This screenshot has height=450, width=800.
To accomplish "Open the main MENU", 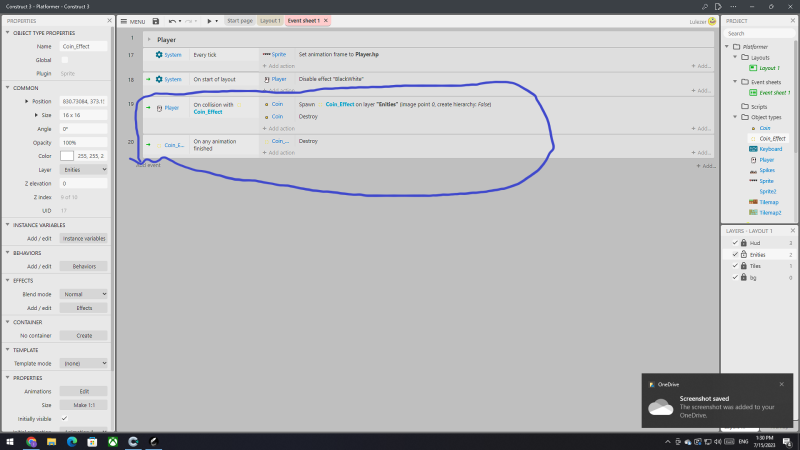I will point(131,20).
